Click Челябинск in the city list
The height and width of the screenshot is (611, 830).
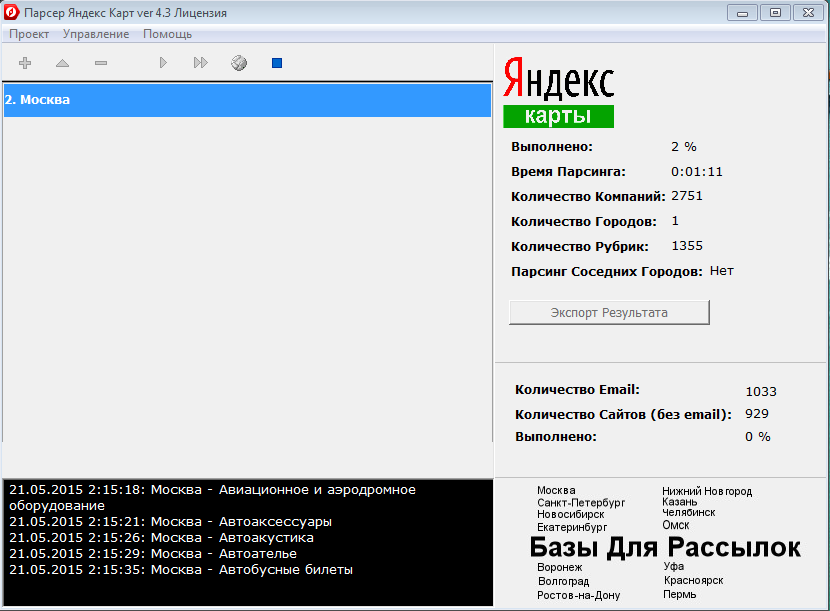click(x=688, y=513)
